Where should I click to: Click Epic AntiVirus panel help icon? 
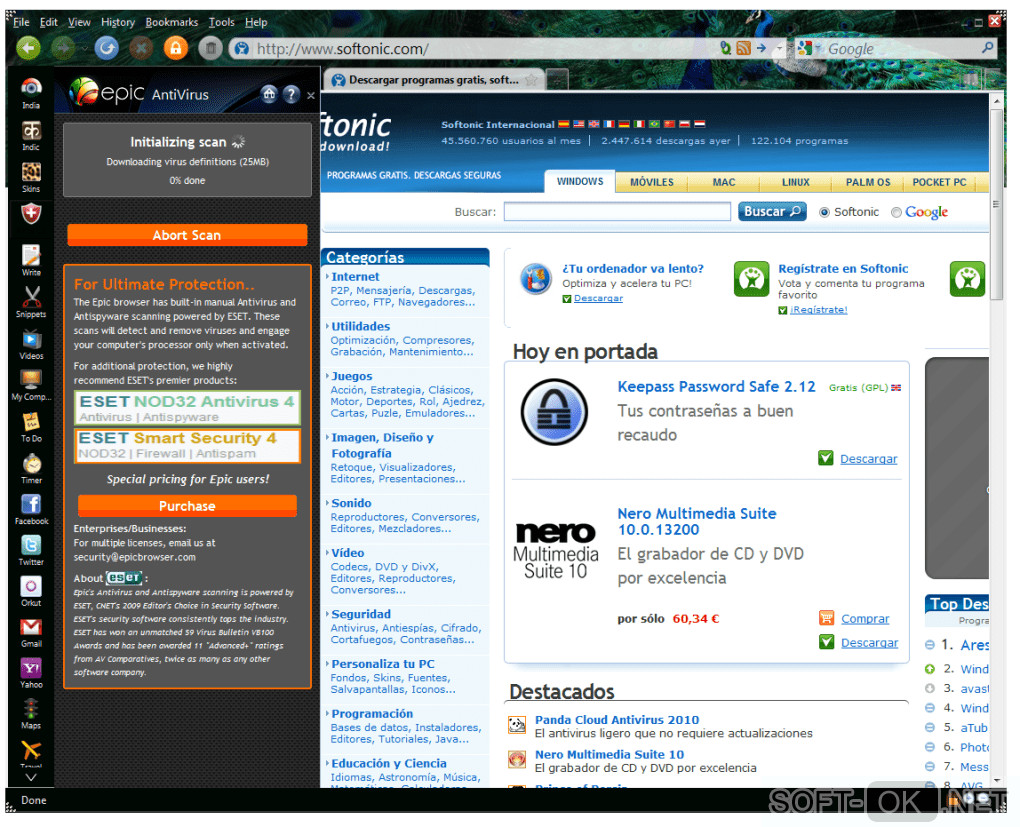coord(291,94)
